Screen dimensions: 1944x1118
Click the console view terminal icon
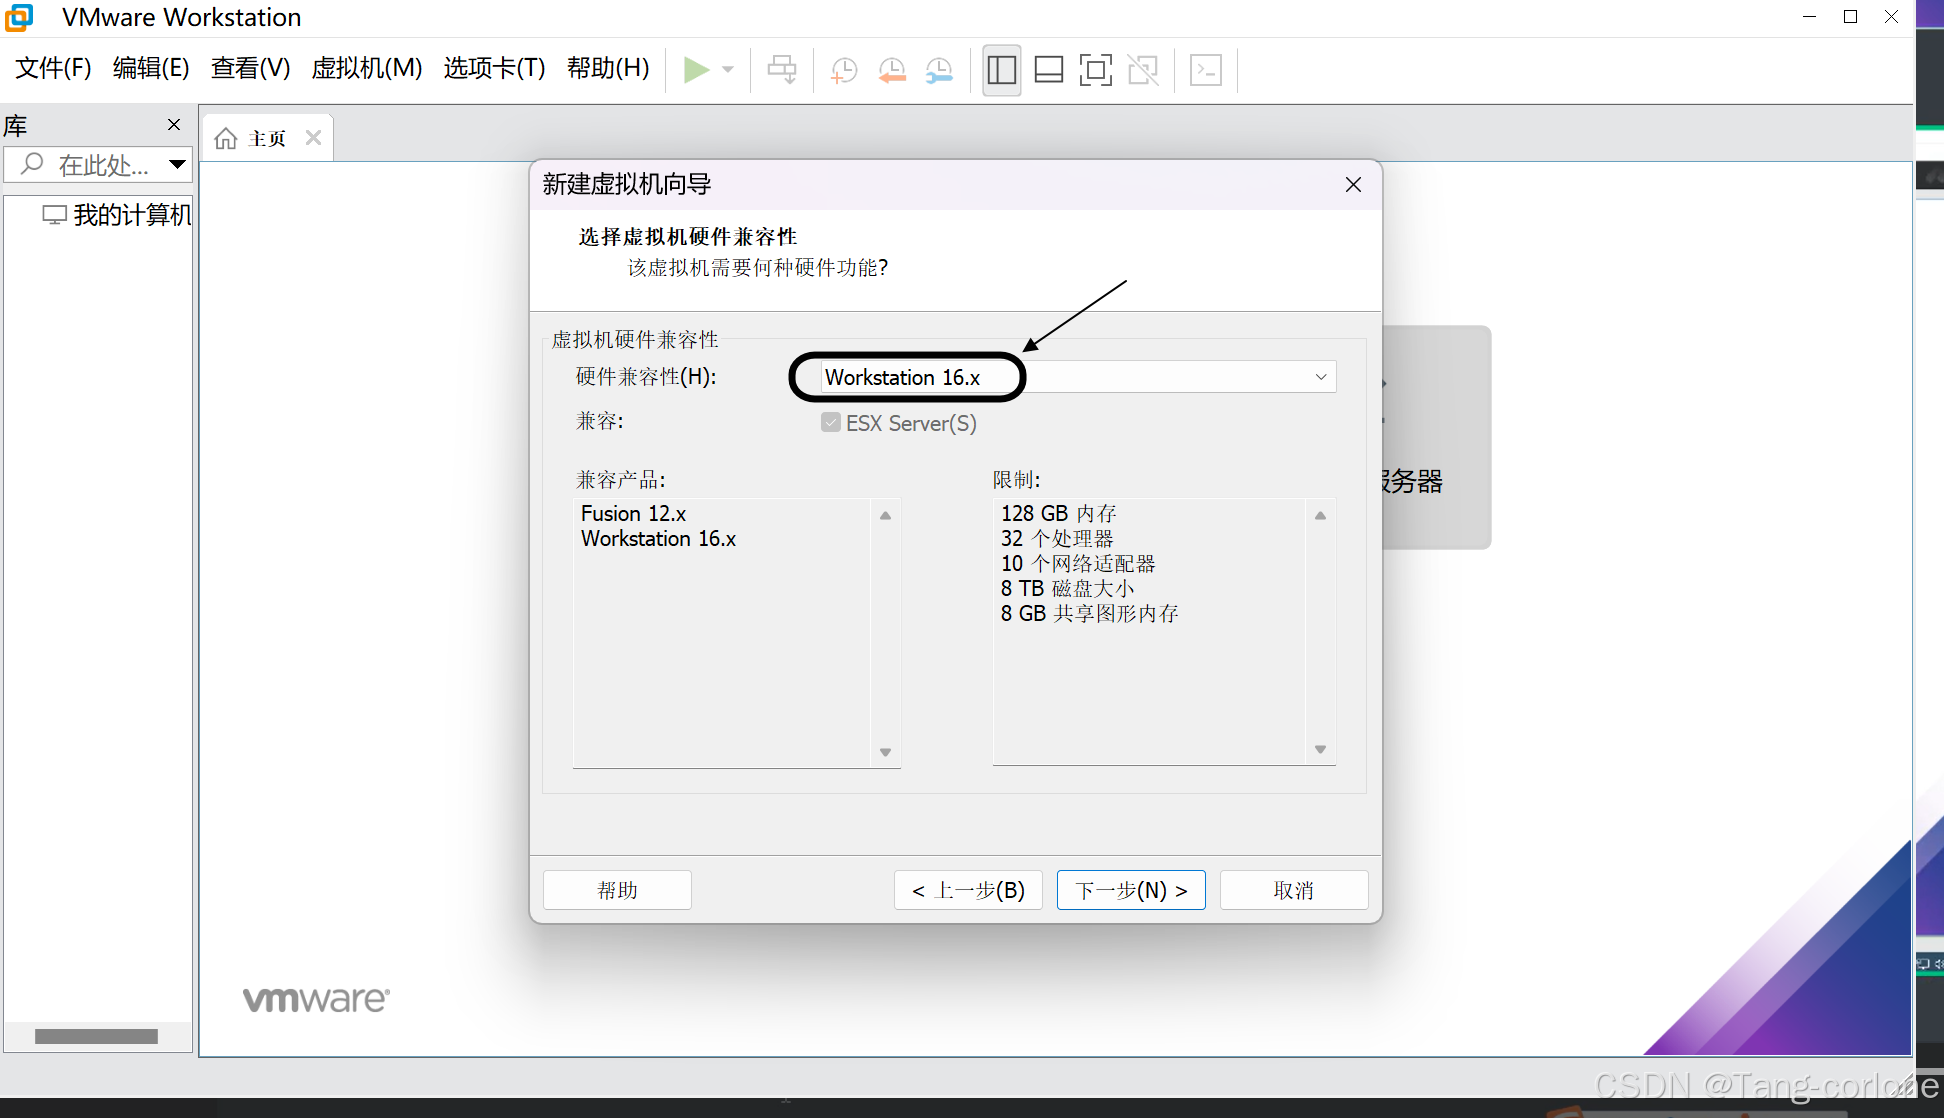coord(1206,70)
